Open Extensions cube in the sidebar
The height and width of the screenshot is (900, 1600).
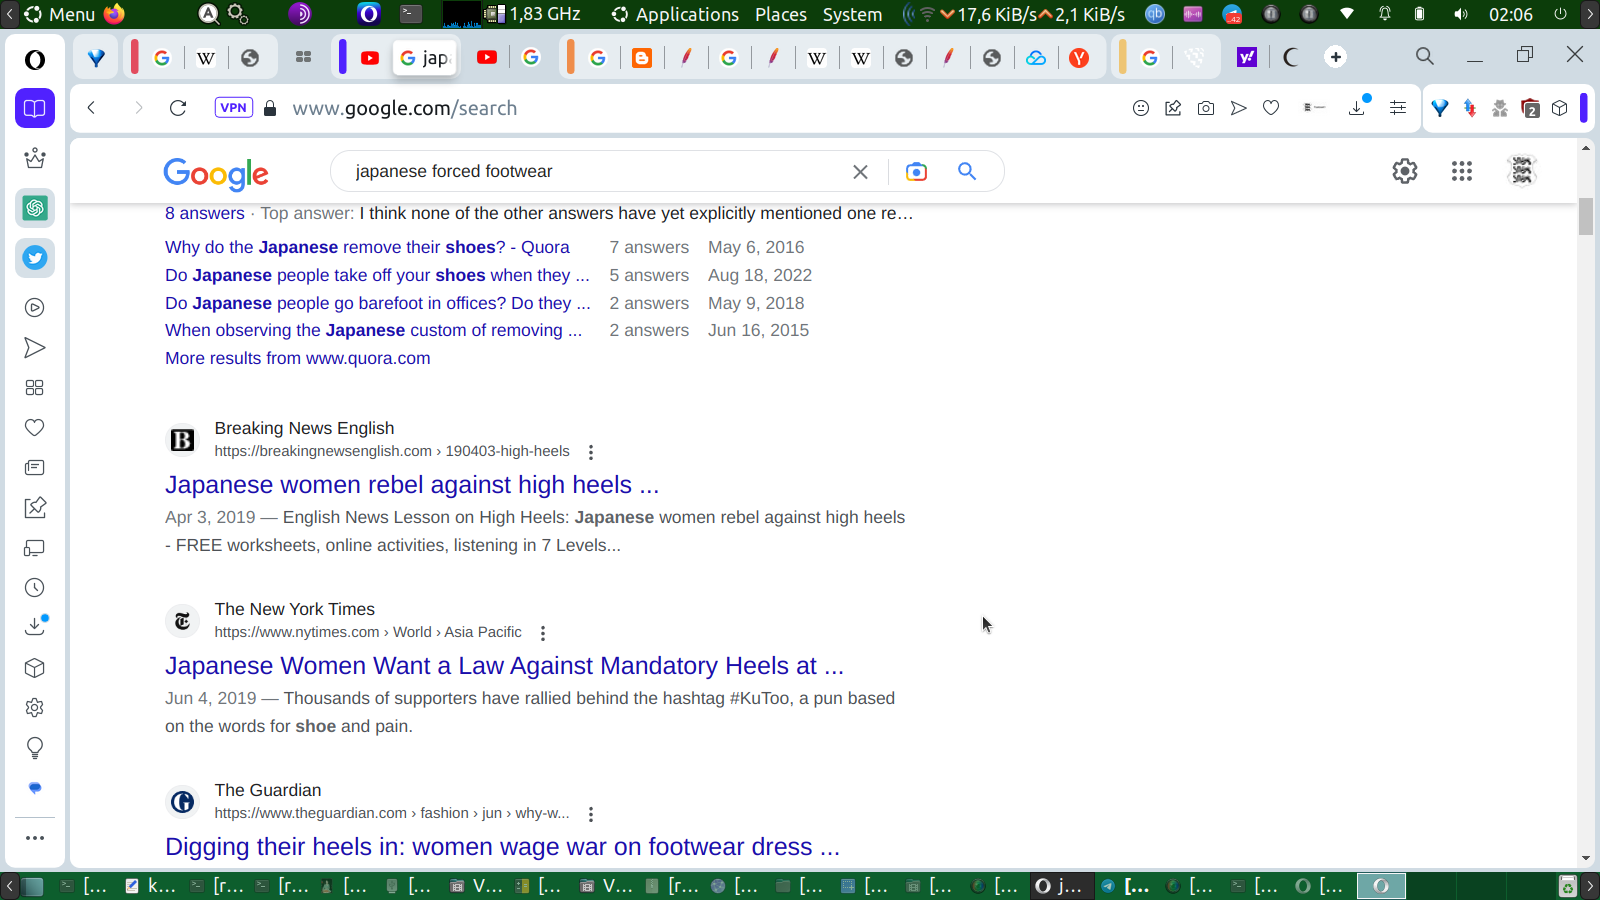tap(35, 668)
